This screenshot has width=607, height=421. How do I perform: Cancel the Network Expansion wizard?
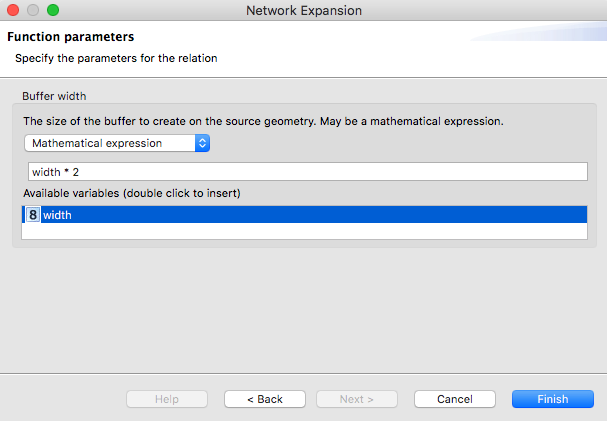[x=455, y=399]
